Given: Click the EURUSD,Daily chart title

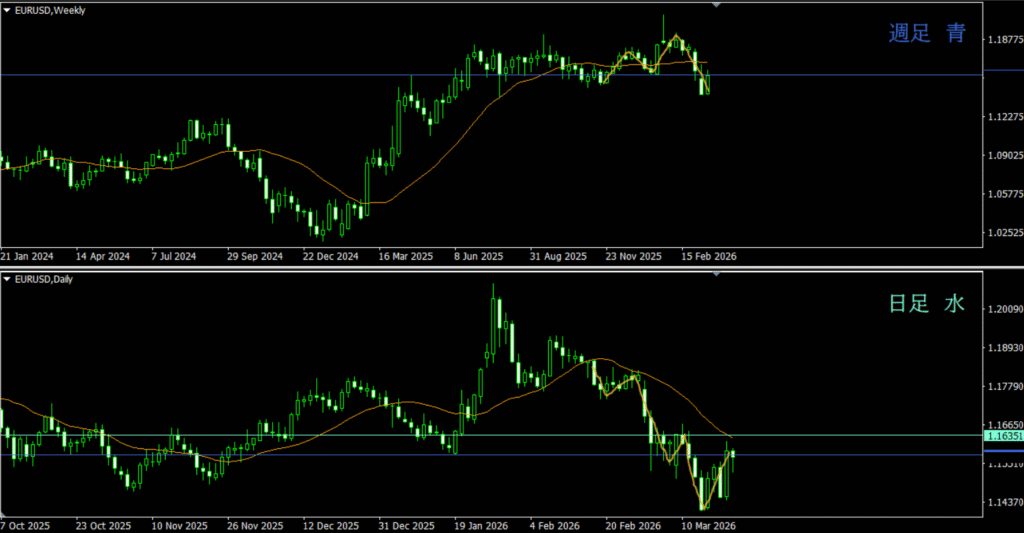Looking at the screenshot, I should (x=44, y=279).
